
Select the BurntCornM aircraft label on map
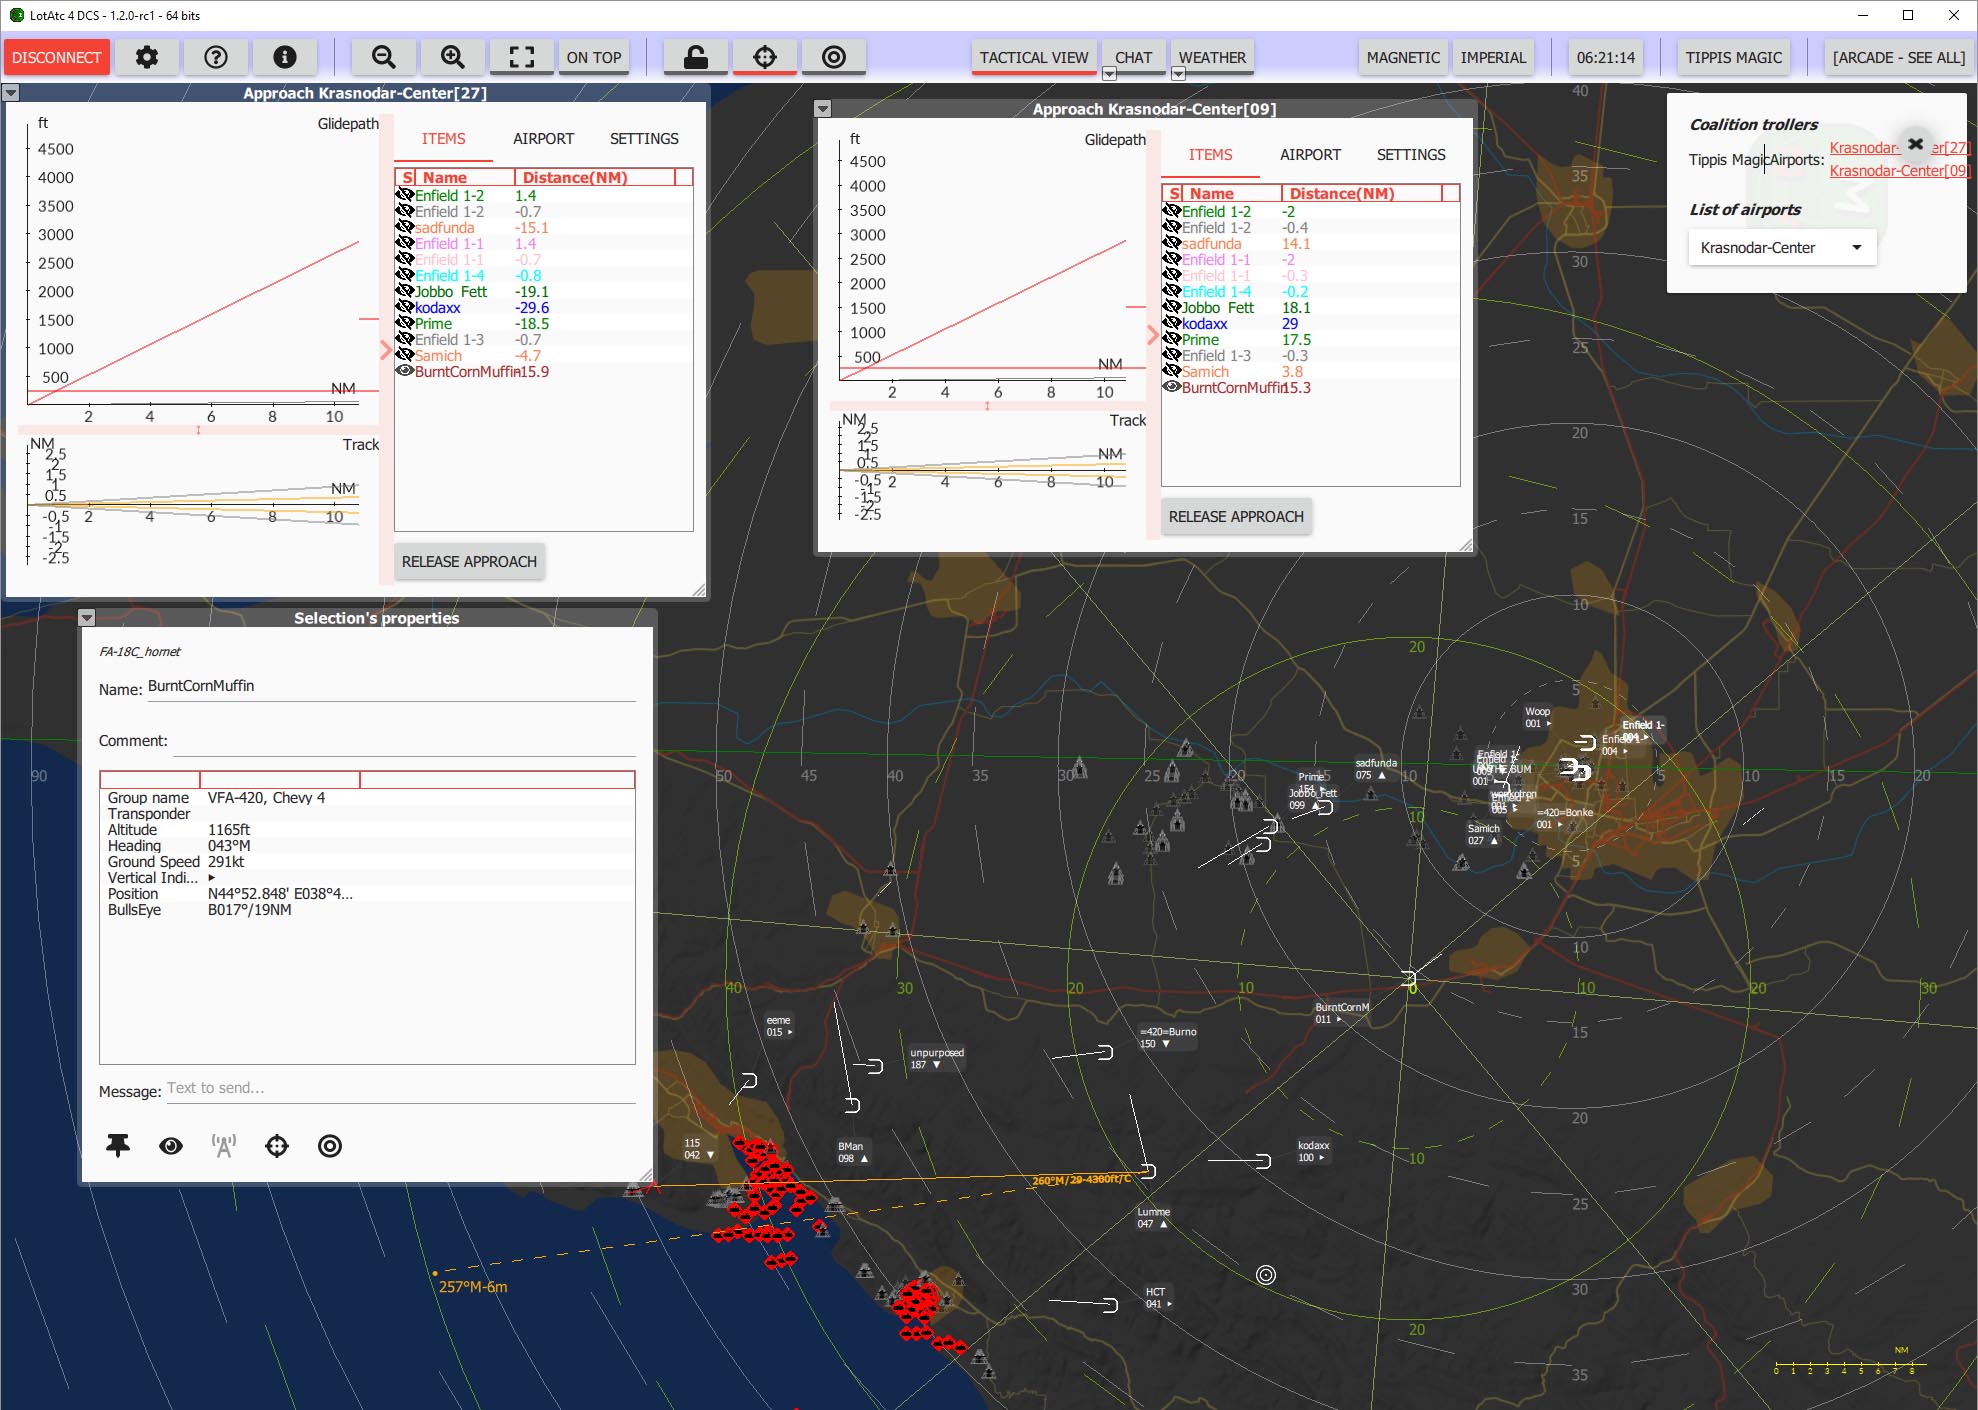tap(1341, 1013)
